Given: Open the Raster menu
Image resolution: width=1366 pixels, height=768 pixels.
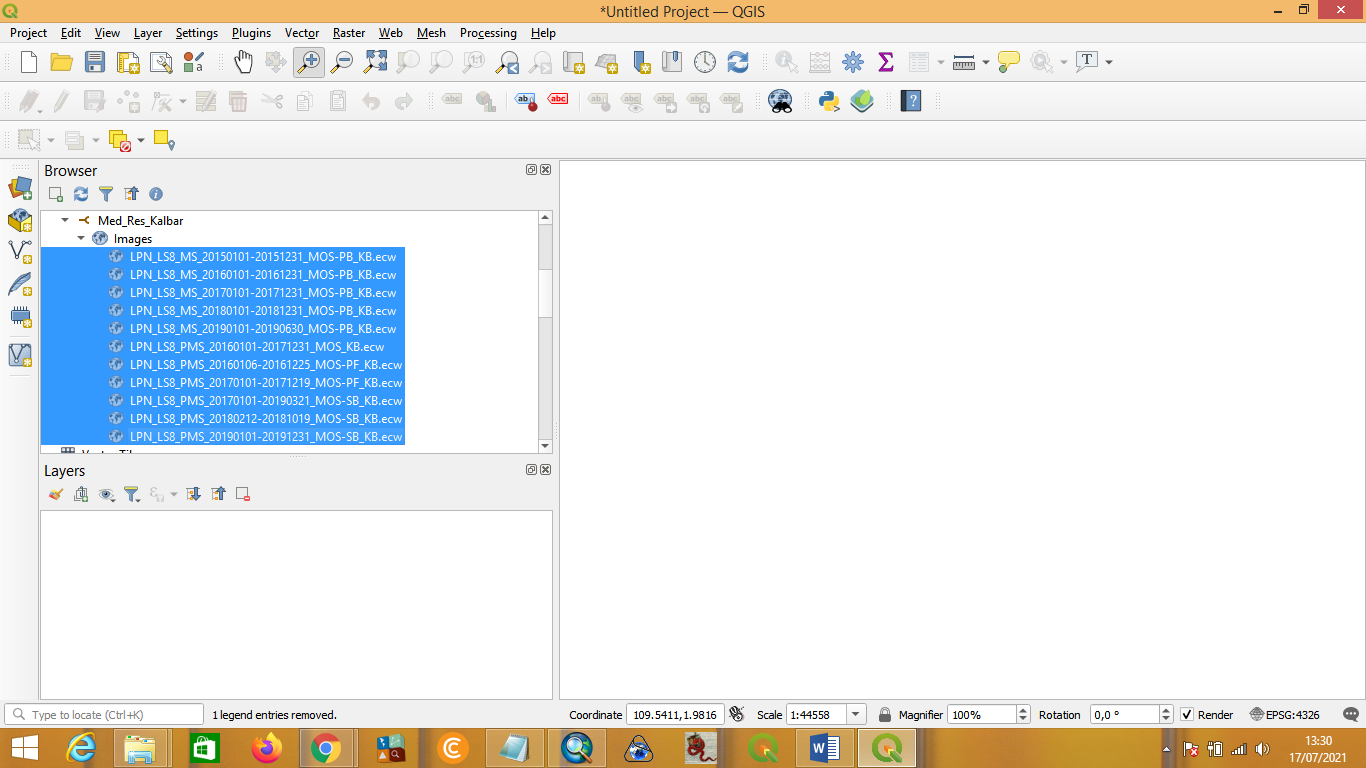Looking at the screenshot, I should (x=349, y=33).
